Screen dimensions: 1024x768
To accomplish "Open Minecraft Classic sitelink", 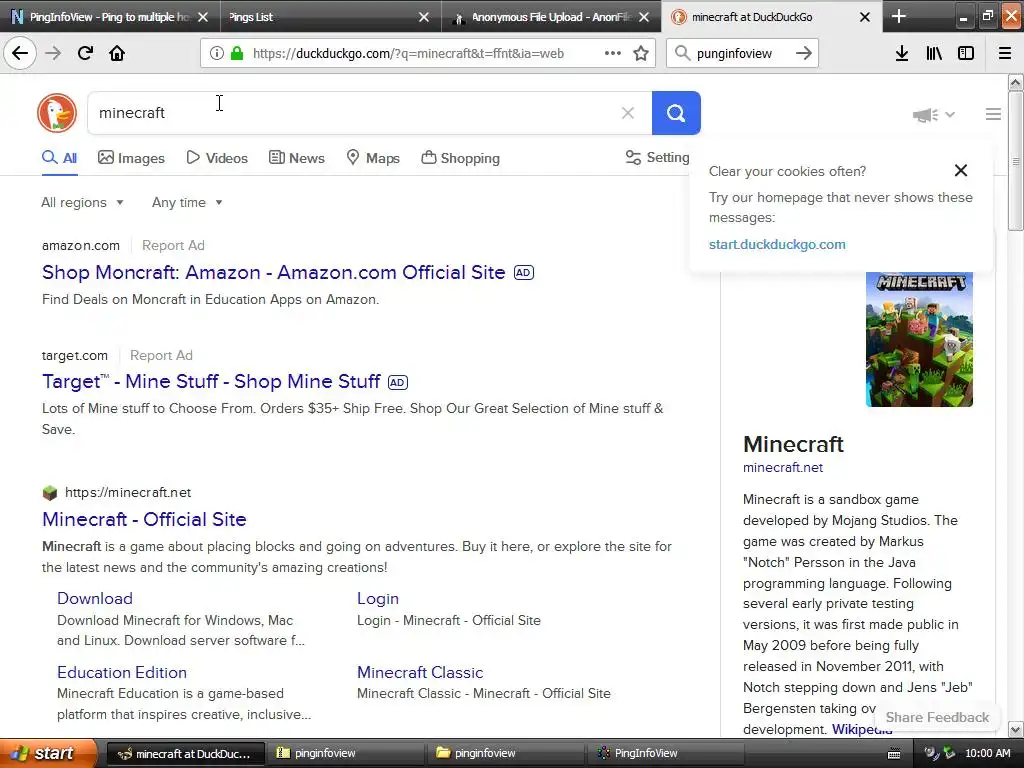I will click(420, 672).
